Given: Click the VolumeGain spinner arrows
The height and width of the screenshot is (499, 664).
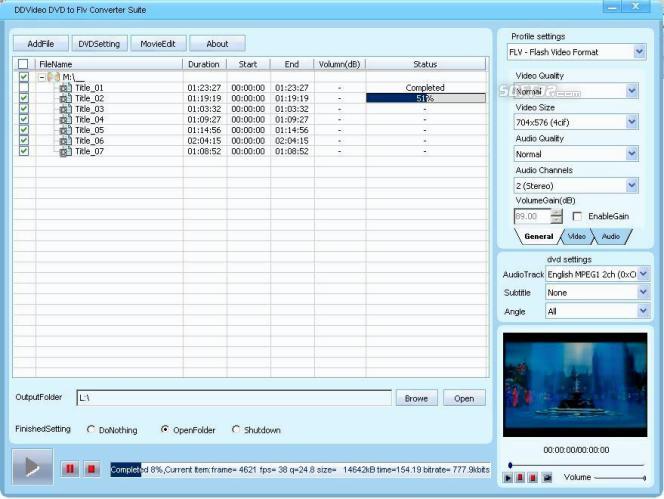Looking at the screenshot, I should click(x=556, y=216).
